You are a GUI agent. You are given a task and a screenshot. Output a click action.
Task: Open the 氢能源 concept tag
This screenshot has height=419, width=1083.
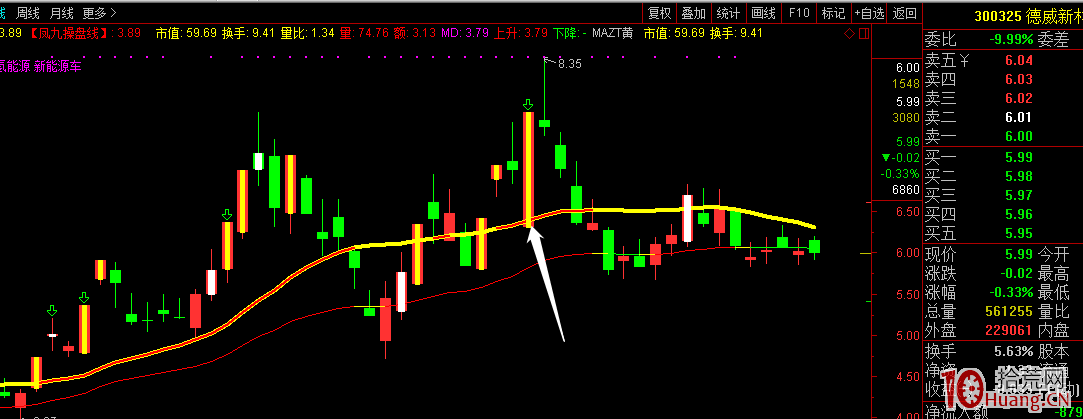[14, 67]
